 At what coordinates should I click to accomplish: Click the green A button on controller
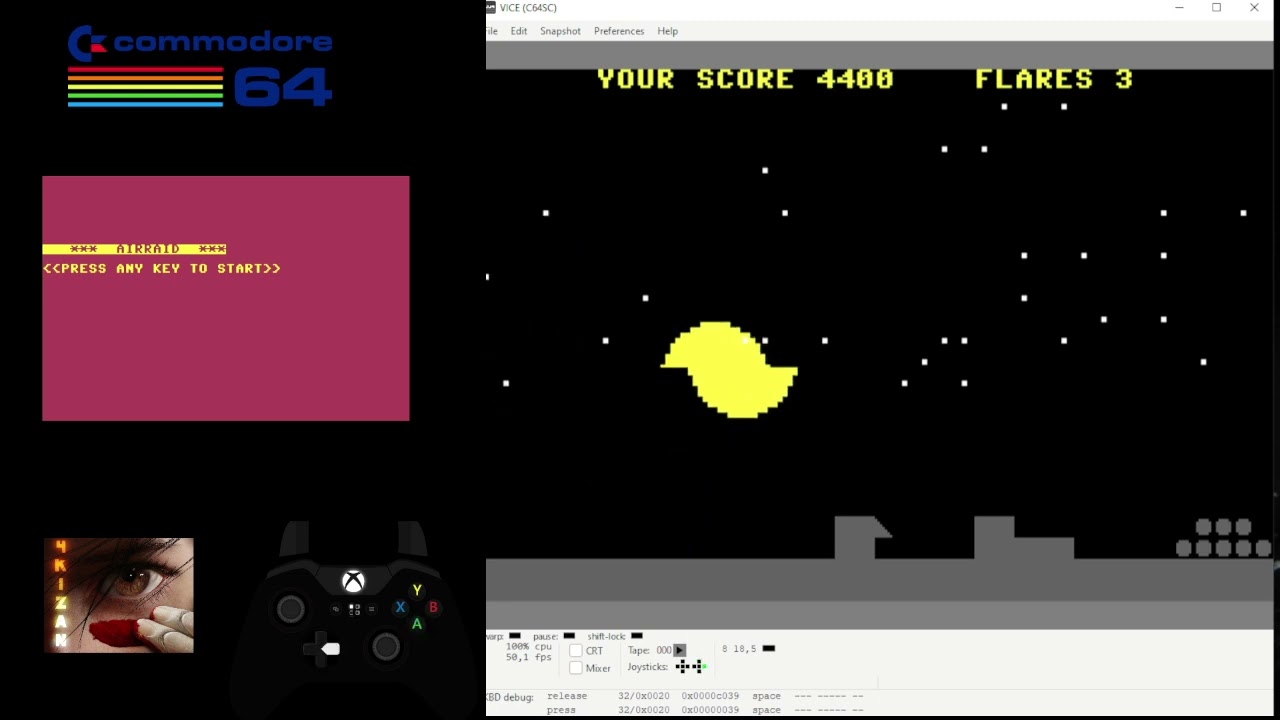(417, 624)
